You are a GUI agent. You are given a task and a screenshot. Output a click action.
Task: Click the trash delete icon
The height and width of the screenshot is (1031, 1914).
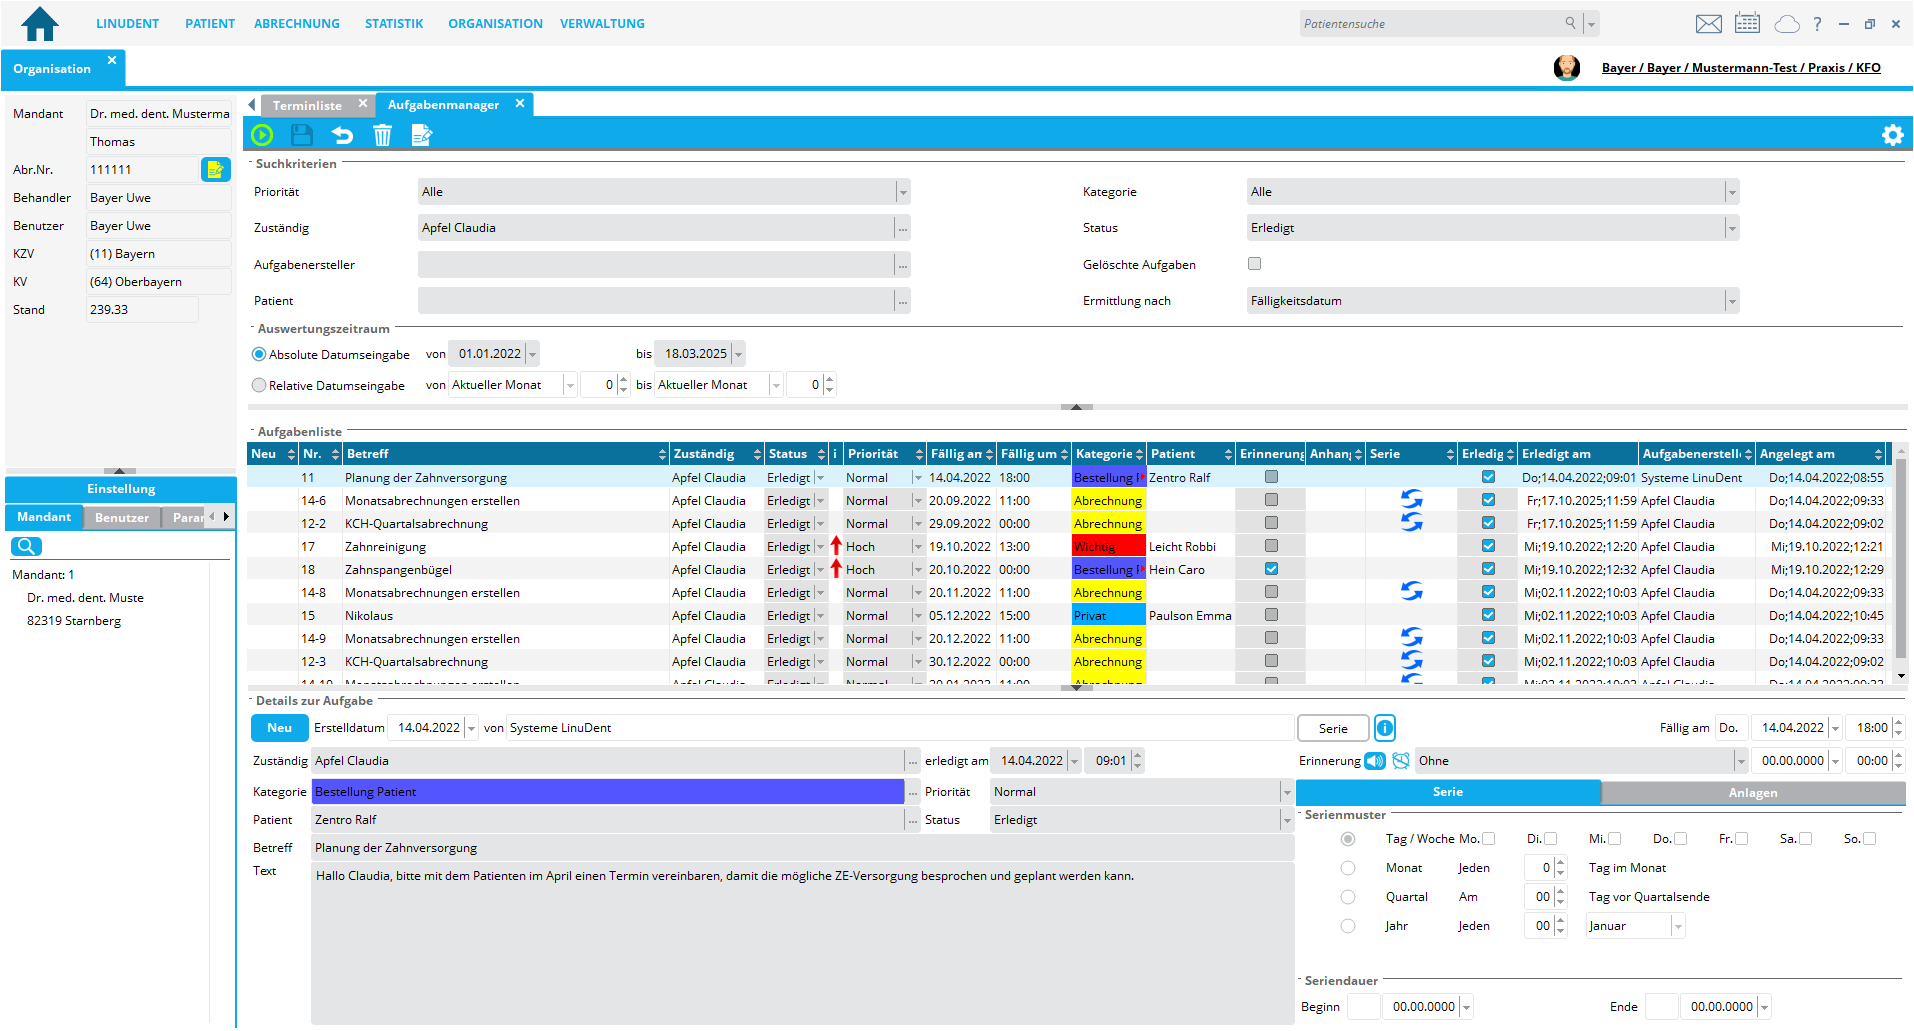(x=382, y=135)
